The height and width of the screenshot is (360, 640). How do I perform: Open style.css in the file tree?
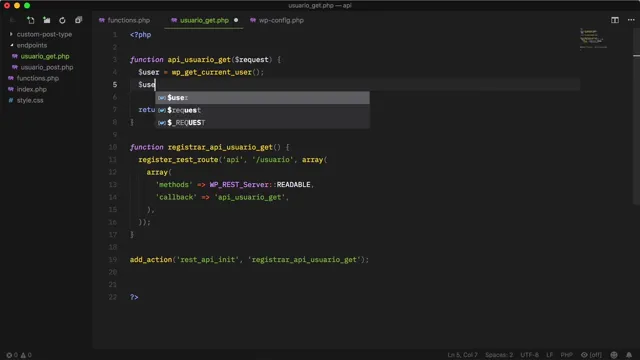tap(30, 100)
